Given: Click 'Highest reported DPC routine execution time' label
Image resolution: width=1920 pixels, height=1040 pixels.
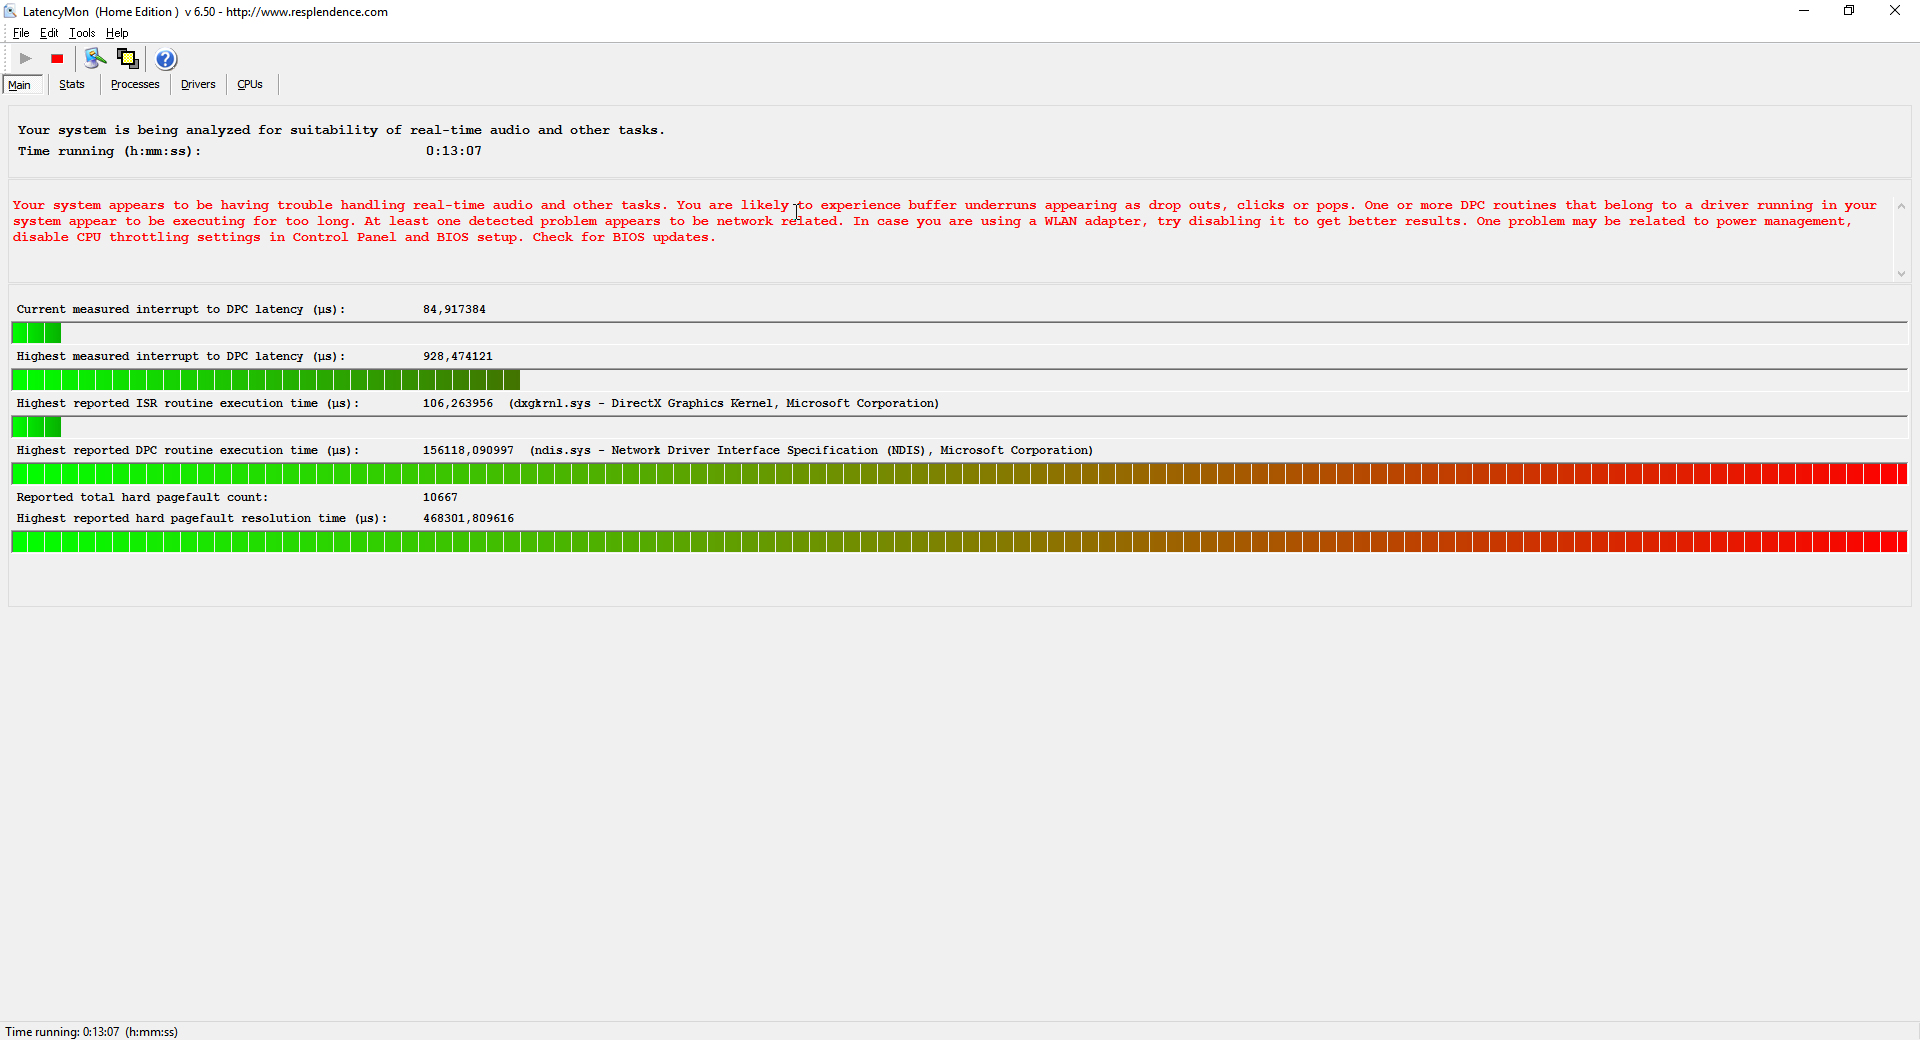Looking at the screenshot, I should coord(188,451).
